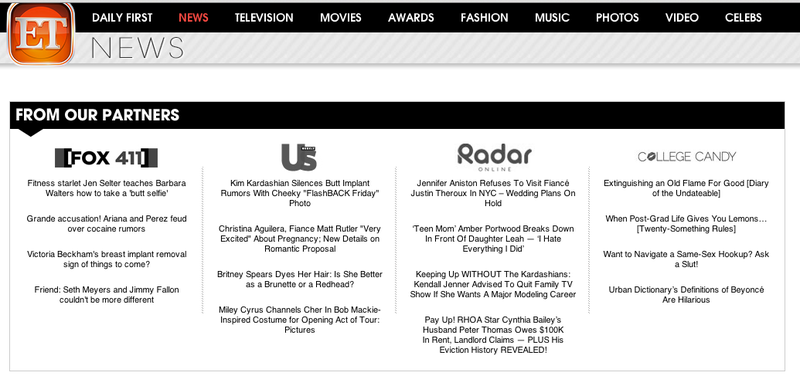Open the Movies section

click(x=341, y=17)
